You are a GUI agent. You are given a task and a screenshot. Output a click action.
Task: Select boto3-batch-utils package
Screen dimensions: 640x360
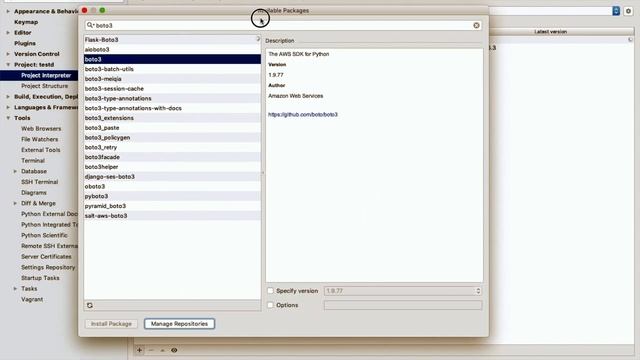(172, 69)
